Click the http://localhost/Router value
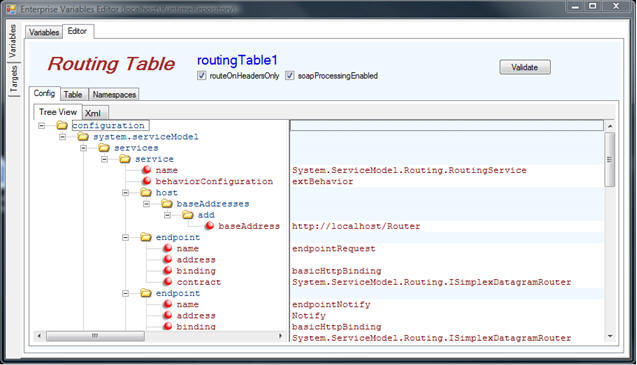 (x=356, y=226)
